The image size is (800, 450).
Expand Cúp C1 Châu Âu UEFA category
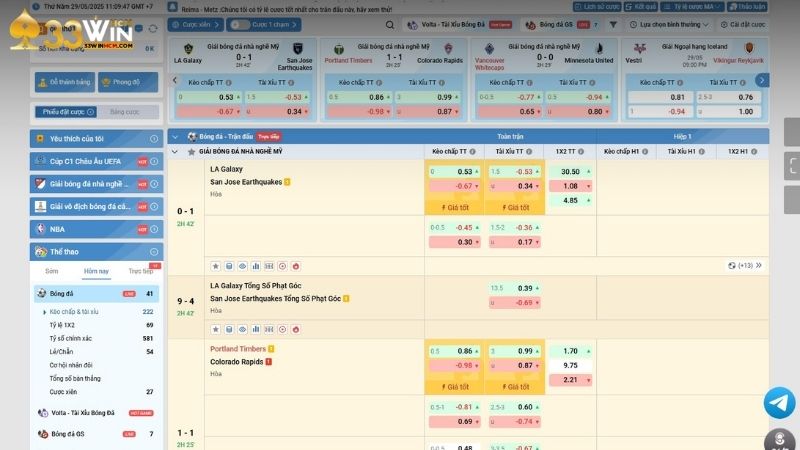point(96,161)
